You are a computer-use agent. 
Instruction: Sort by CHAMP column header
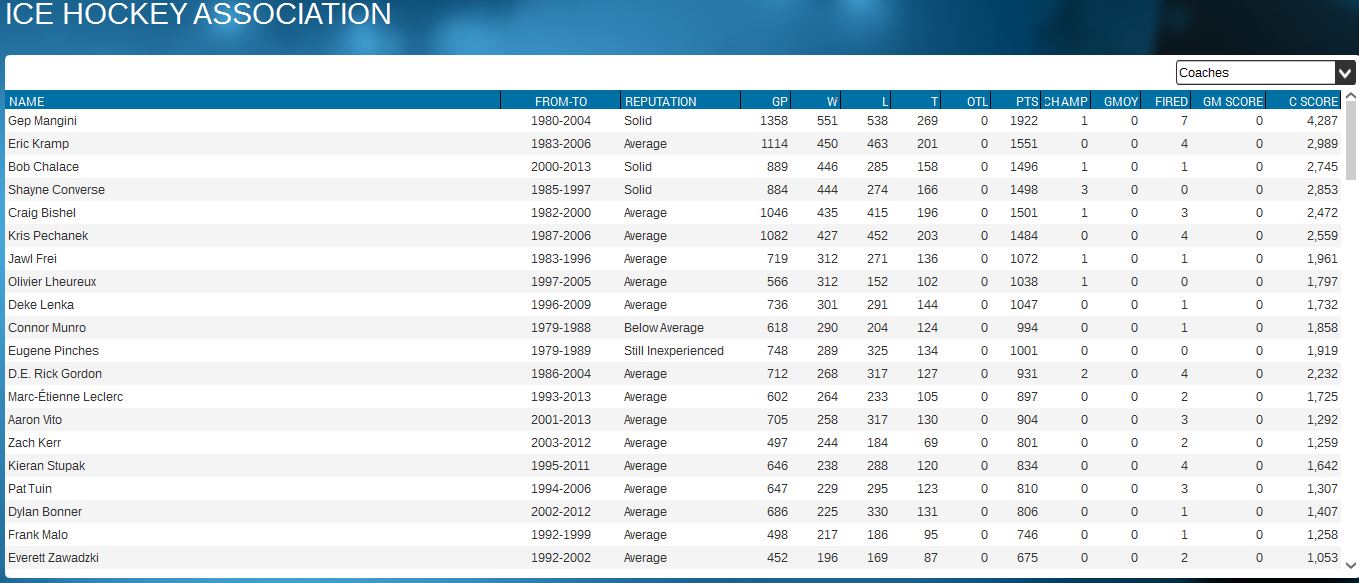1065,101
